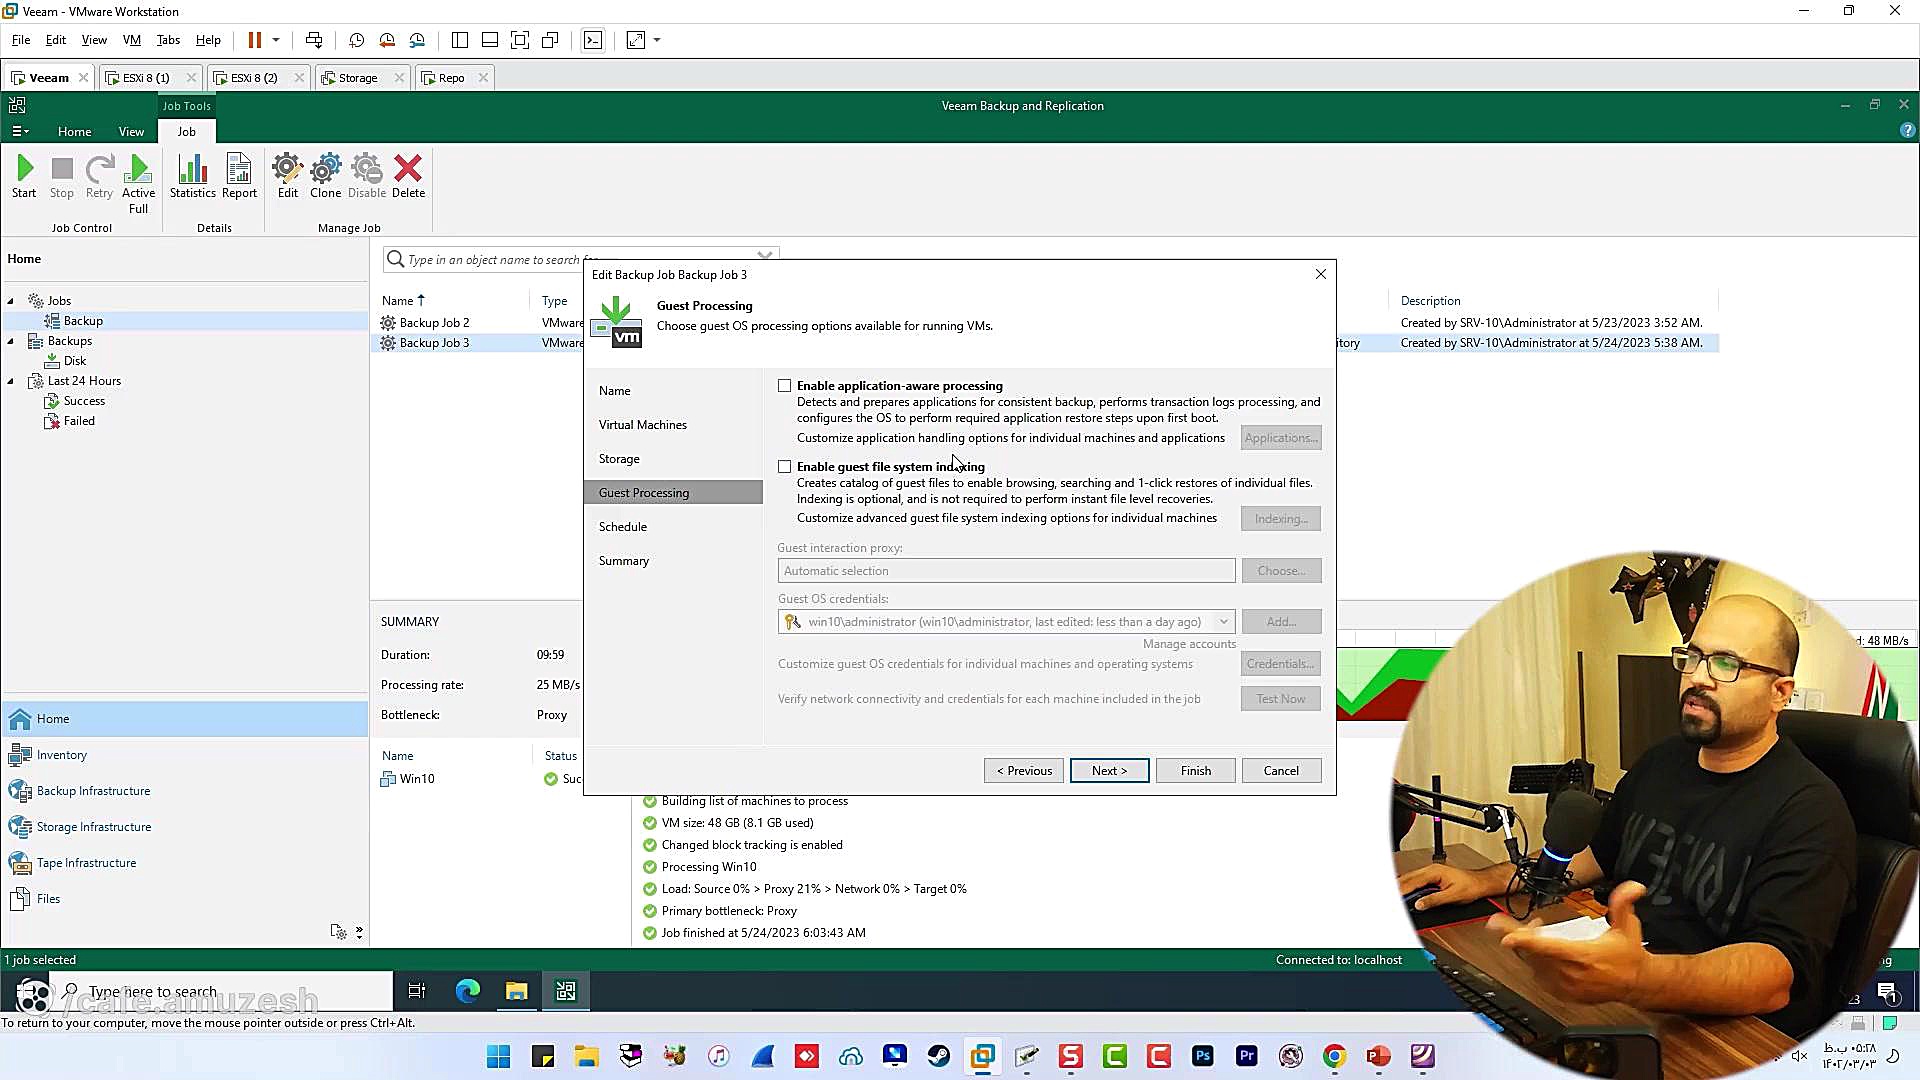Select Disk under Backups

(75, 361)
